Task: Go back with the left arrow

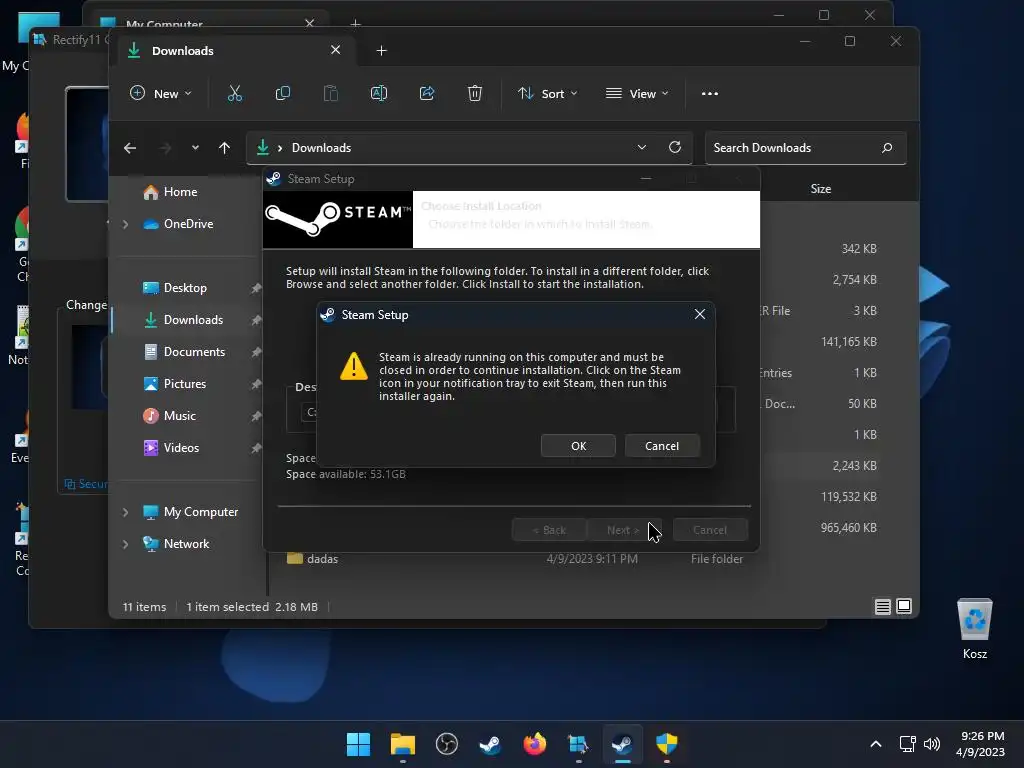Action: pos(130,148)
